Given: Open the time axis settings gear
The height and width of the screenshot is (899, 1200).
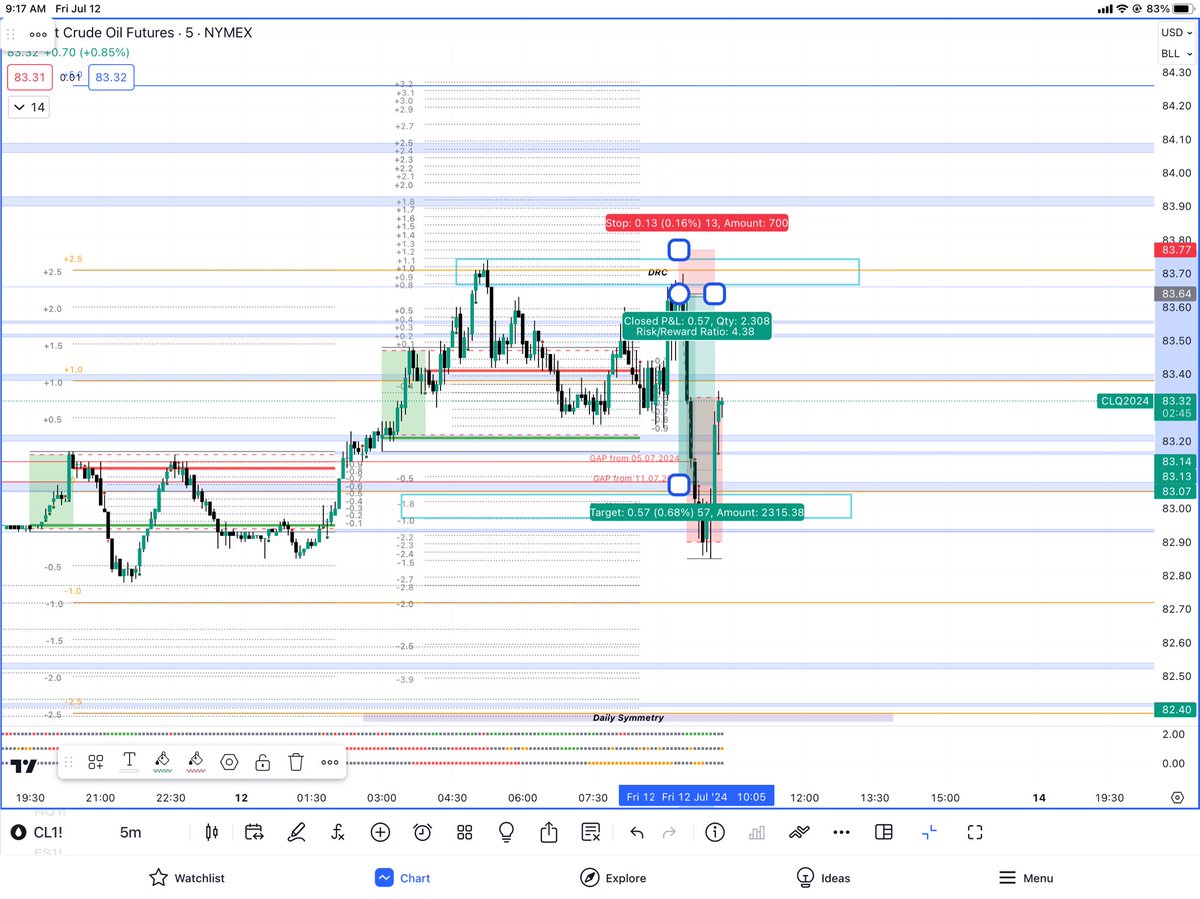Looking at the screenshot, I should click(x=1177, y=798).
